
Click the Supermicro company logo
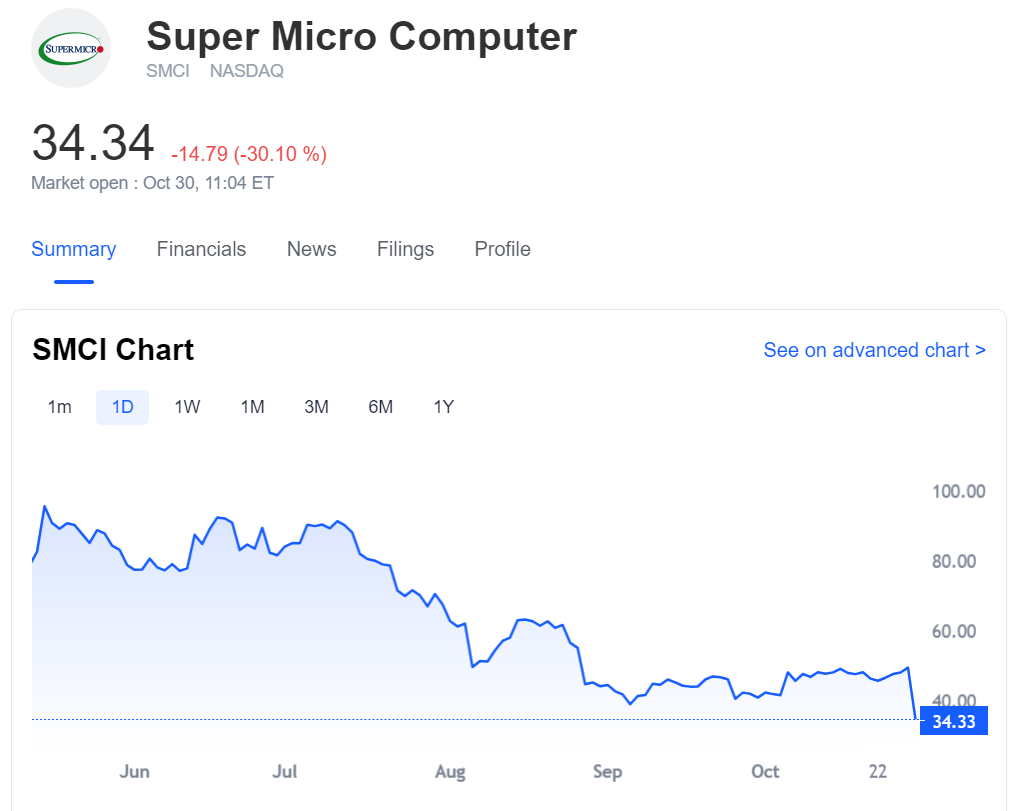71,48
